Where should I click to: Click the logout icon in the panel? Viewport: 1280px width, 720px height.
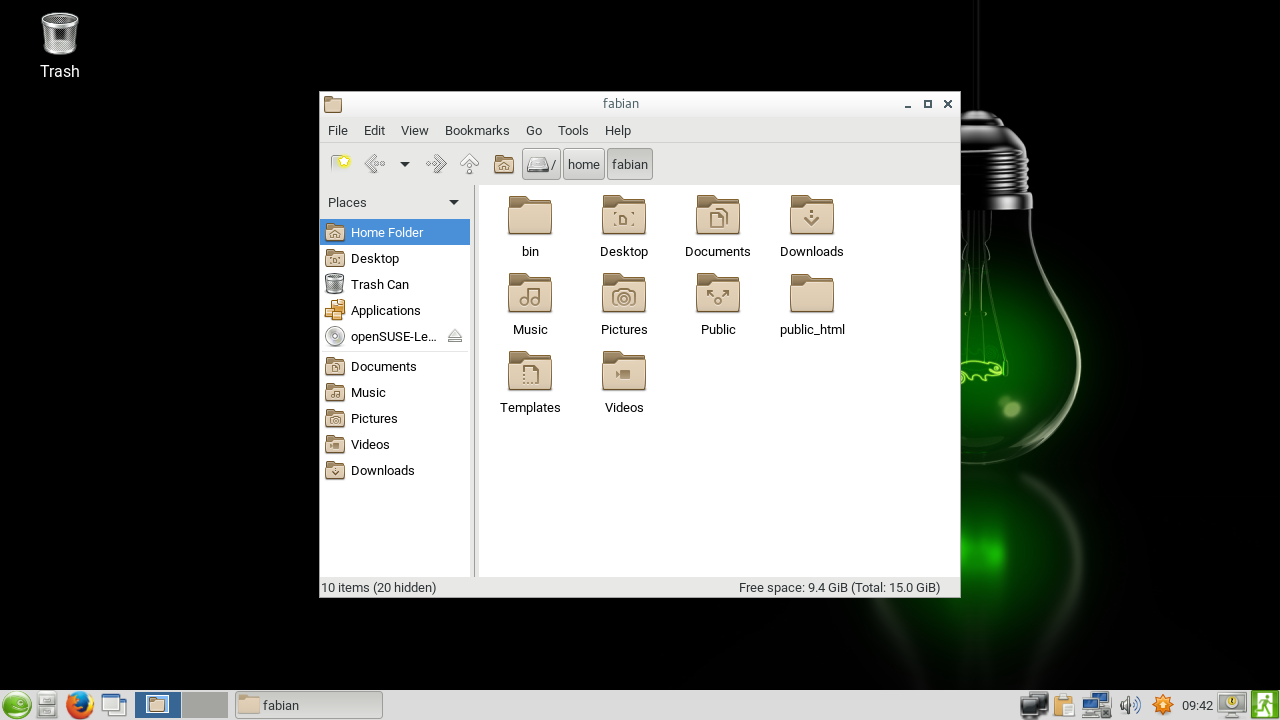[1265, 705]
